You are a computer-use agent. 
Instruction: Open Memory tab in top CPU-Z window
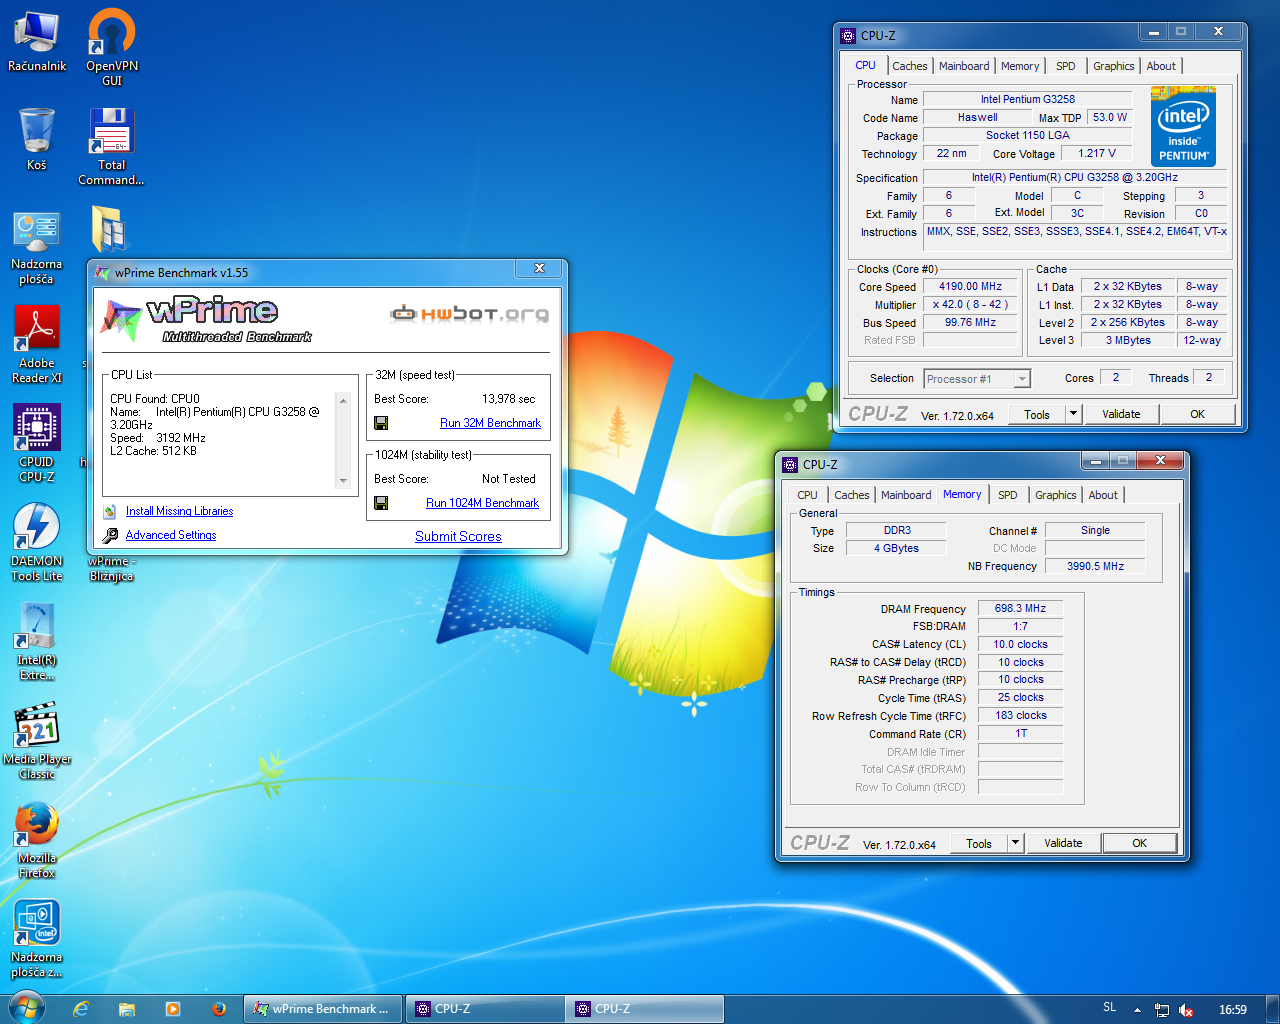tap(1020, 66)
